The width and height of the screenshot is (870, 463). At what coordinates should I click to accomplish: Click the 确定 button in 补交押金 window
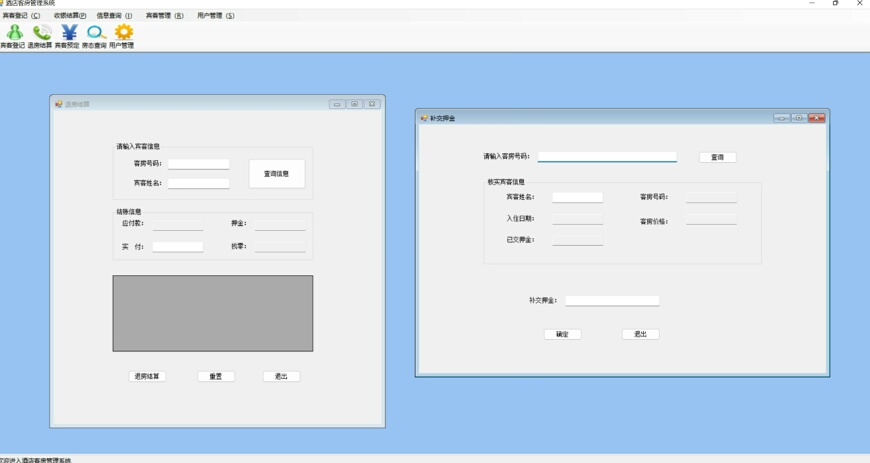tap(563, 334)
